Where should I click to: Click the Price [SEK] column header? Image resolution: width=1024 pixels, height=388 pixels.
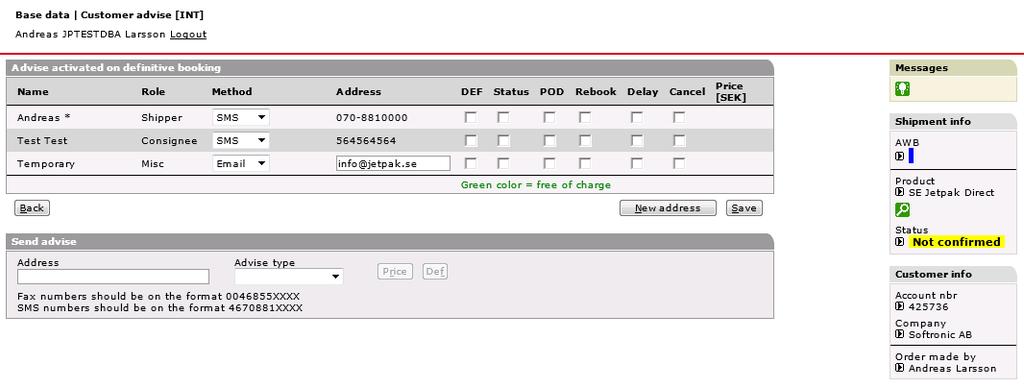[x=730, y=92]
